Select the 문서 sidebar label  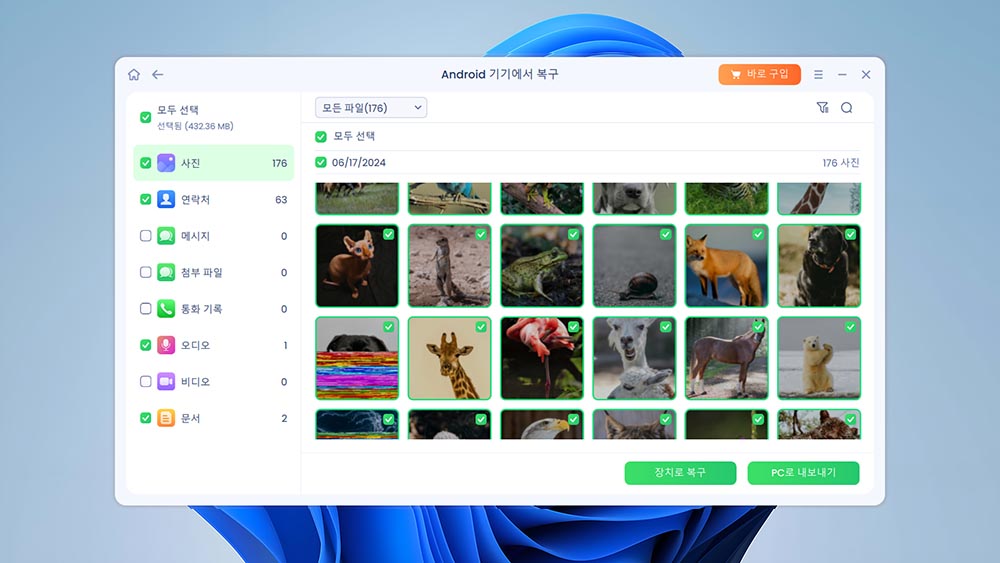(x=191, y=418)
